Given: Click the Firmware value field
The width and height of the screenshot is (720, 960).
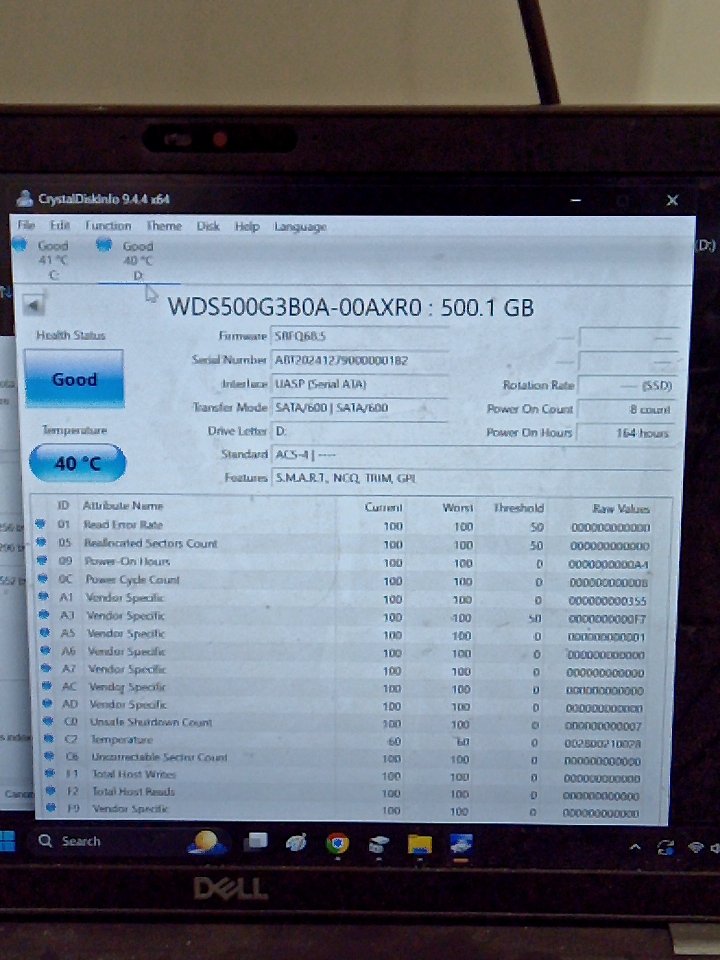Looking at the screenshot, I should 359,336.
